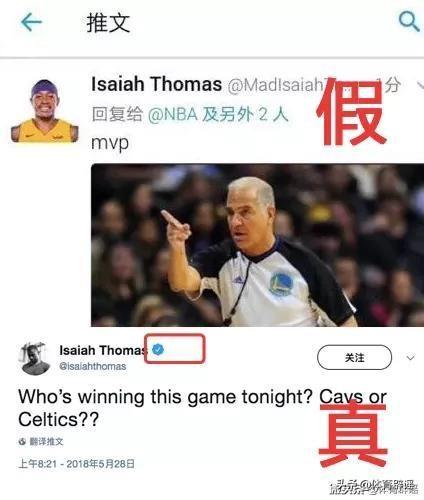The image size is (424, 500).
Task: Click the globe icon beside 翻译推文
Action: [x=22, y=442]
